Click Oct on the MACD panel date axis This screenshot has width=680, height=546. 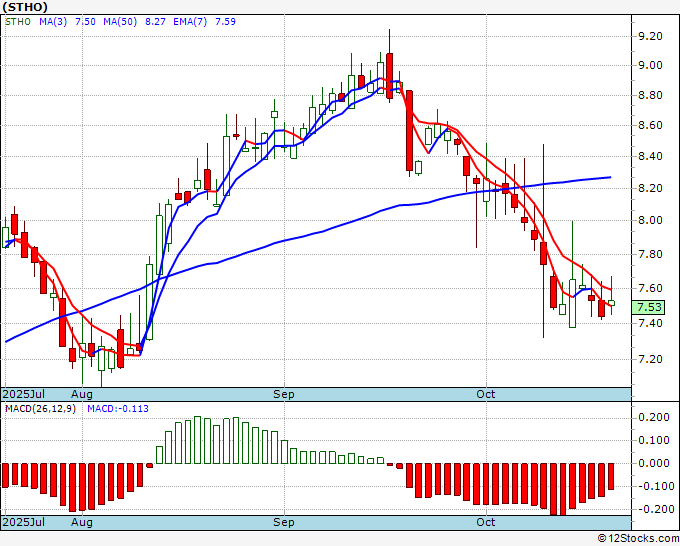click(x=485, y=522)
